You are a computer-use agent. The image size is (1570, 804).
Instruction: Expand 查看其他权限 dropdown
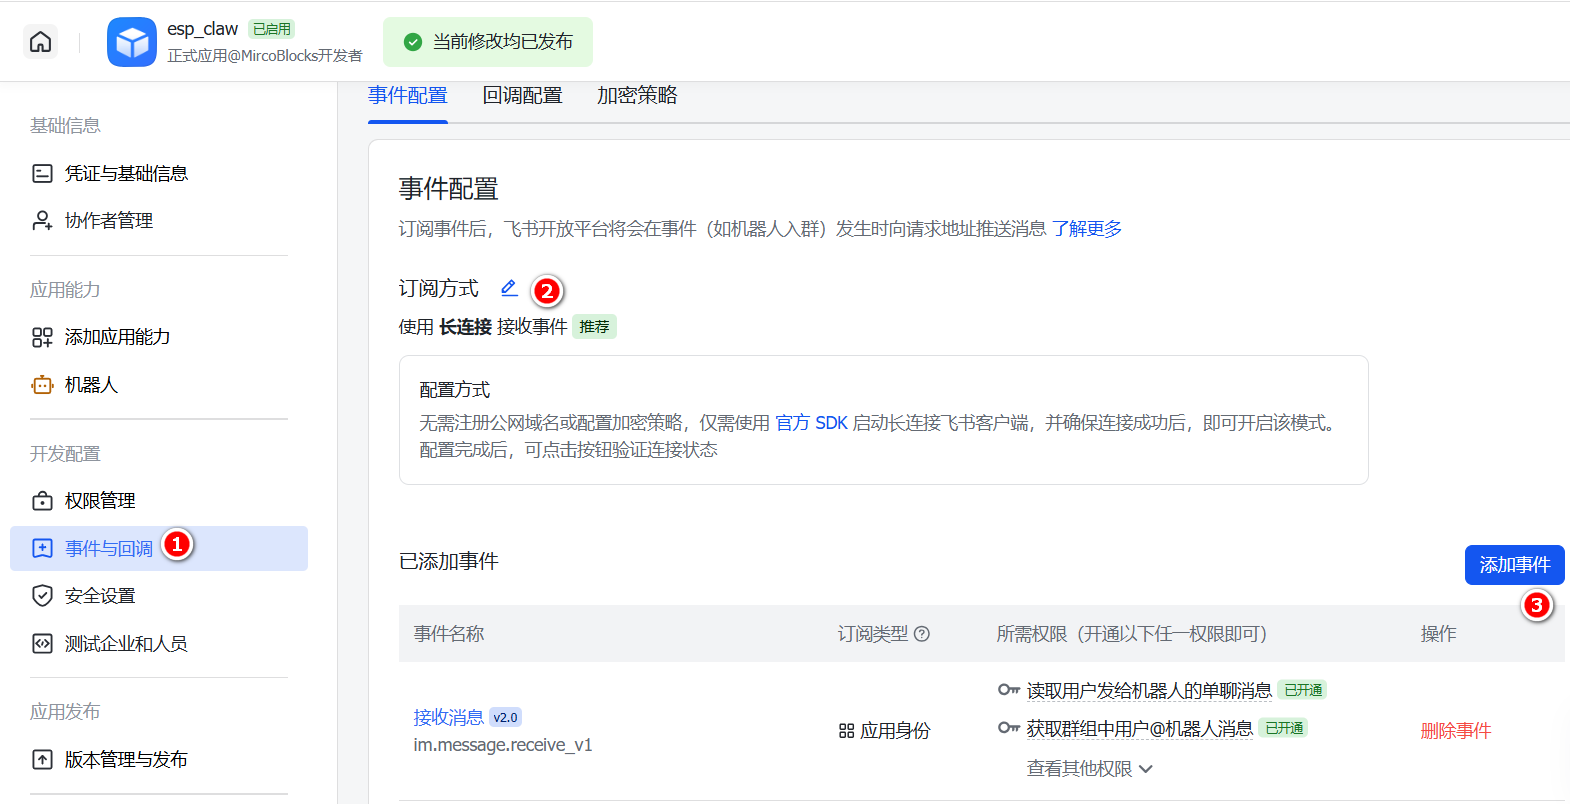point(1089,768)
